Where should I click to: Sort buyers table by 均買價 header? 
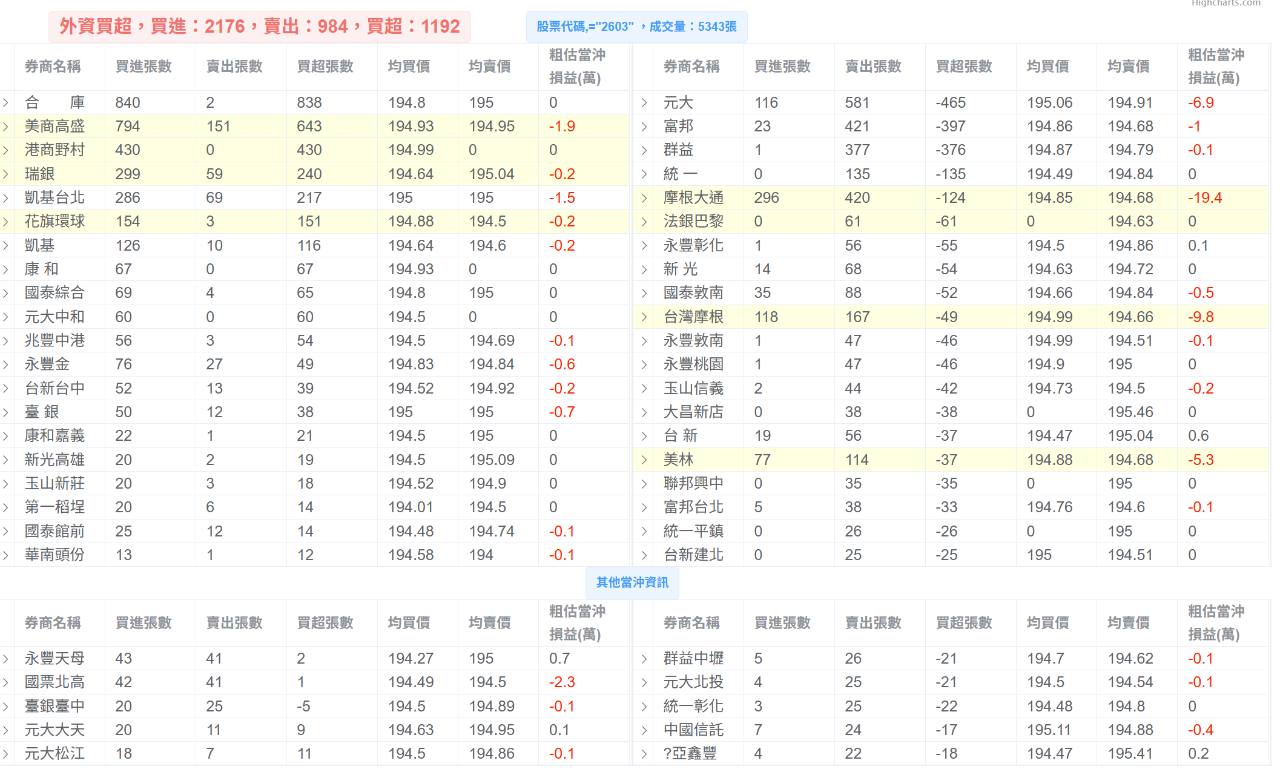409,66
